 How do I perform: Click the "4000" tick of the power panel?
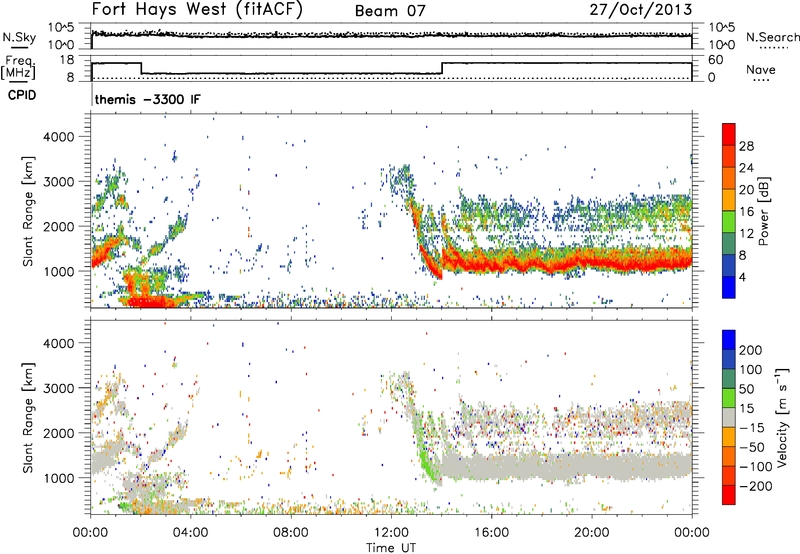[59, 137]
